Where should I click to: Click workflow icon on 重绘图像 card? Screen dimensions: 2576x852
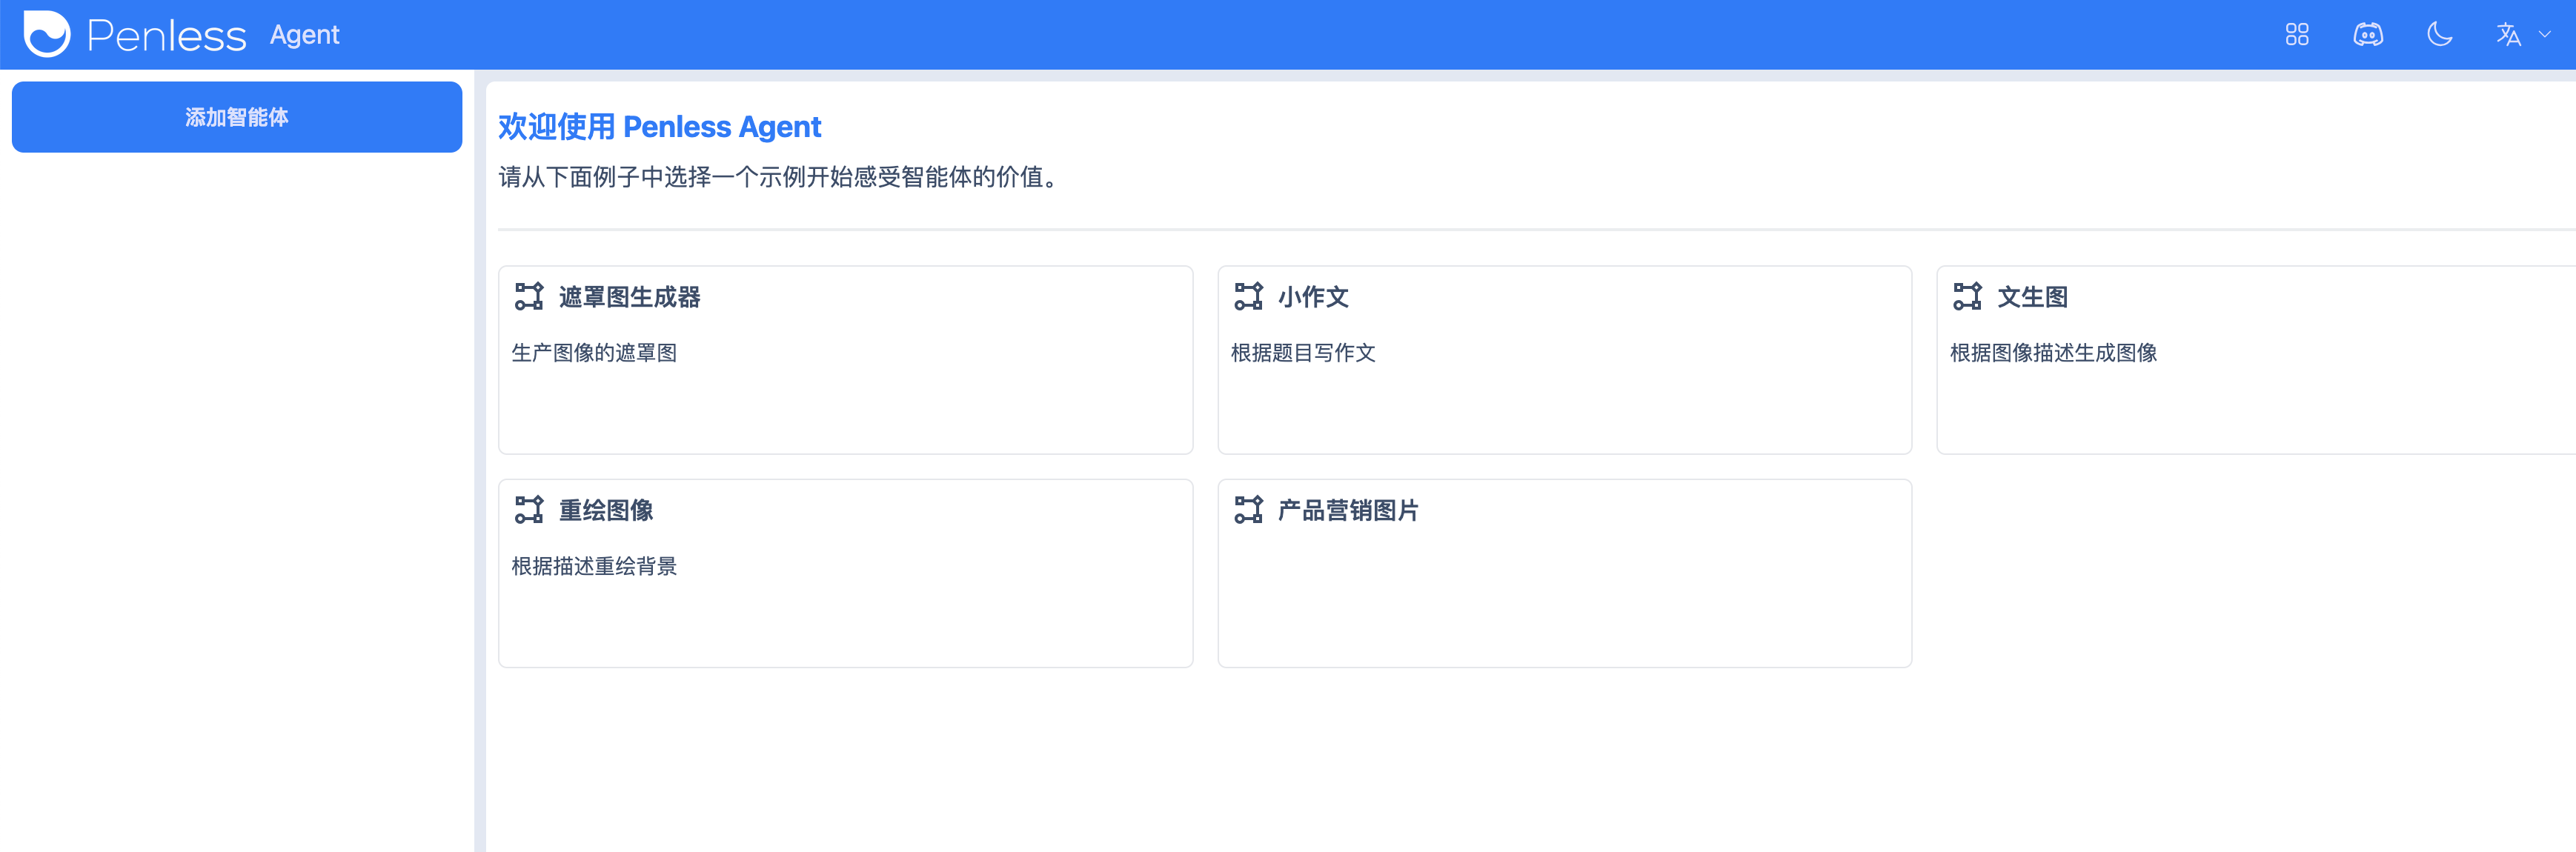point(529,509)
